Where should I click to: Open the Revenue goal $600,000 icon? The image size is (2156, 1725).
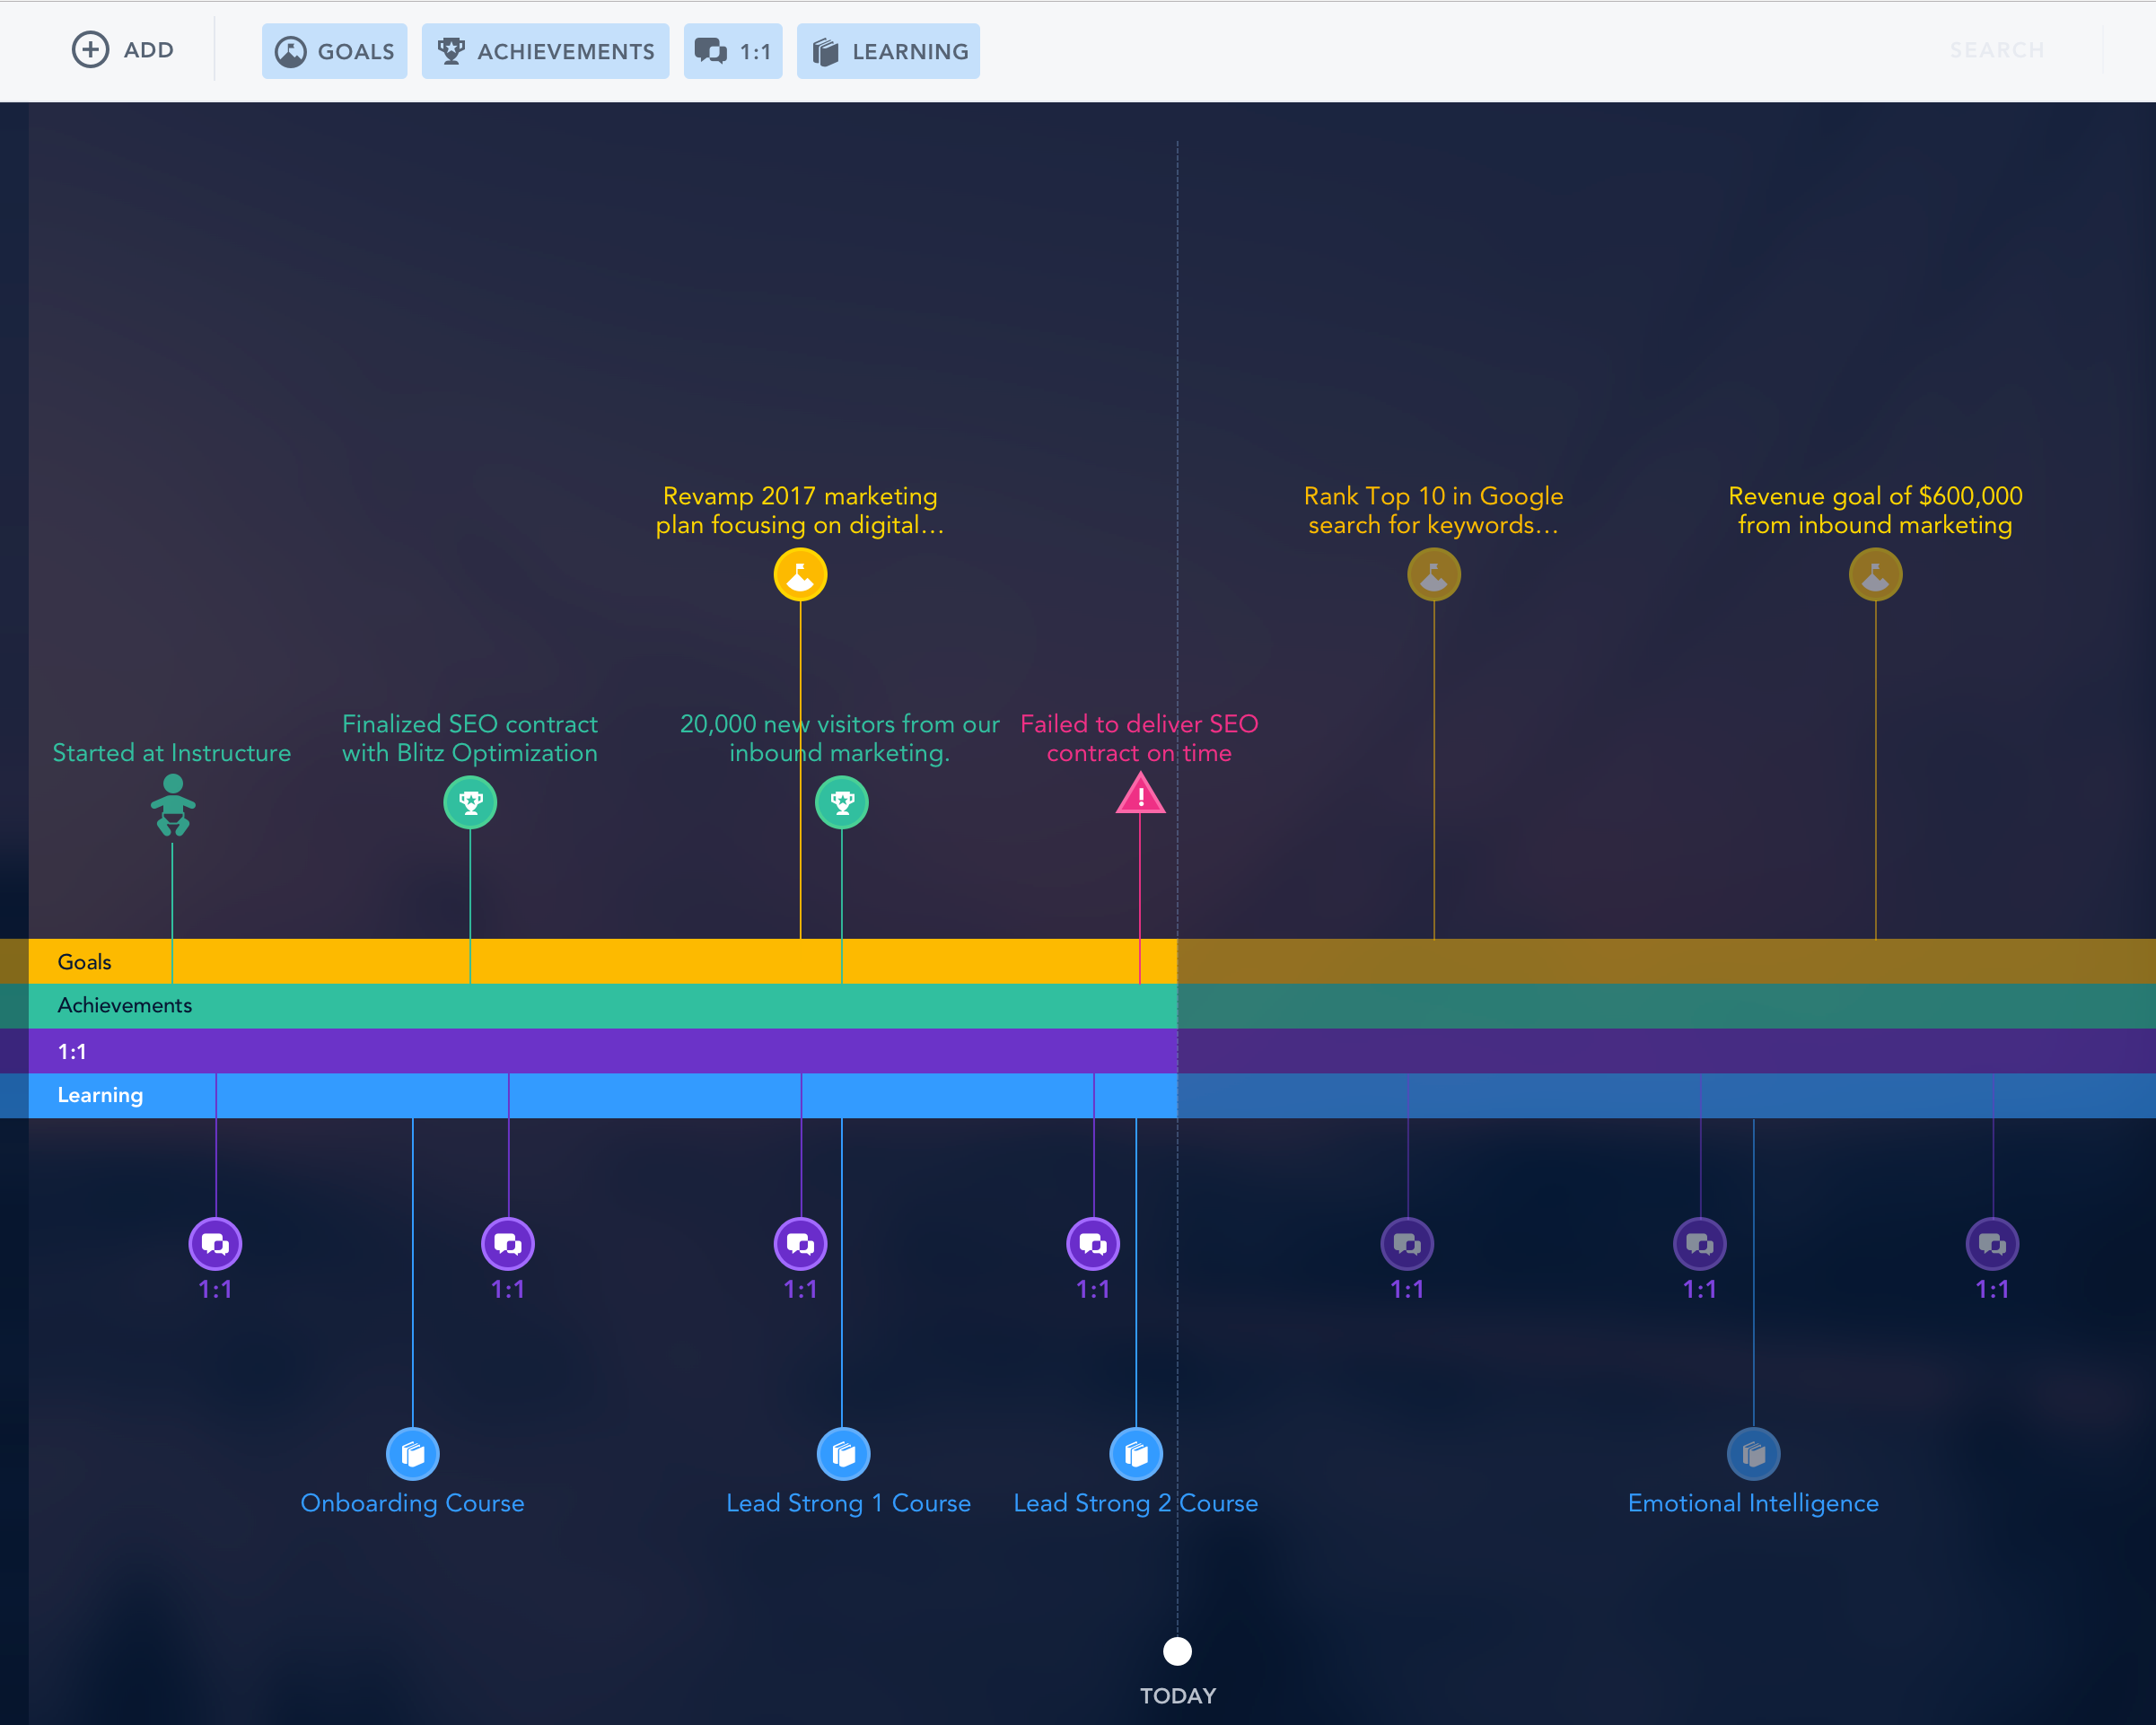pos(1875,575)
